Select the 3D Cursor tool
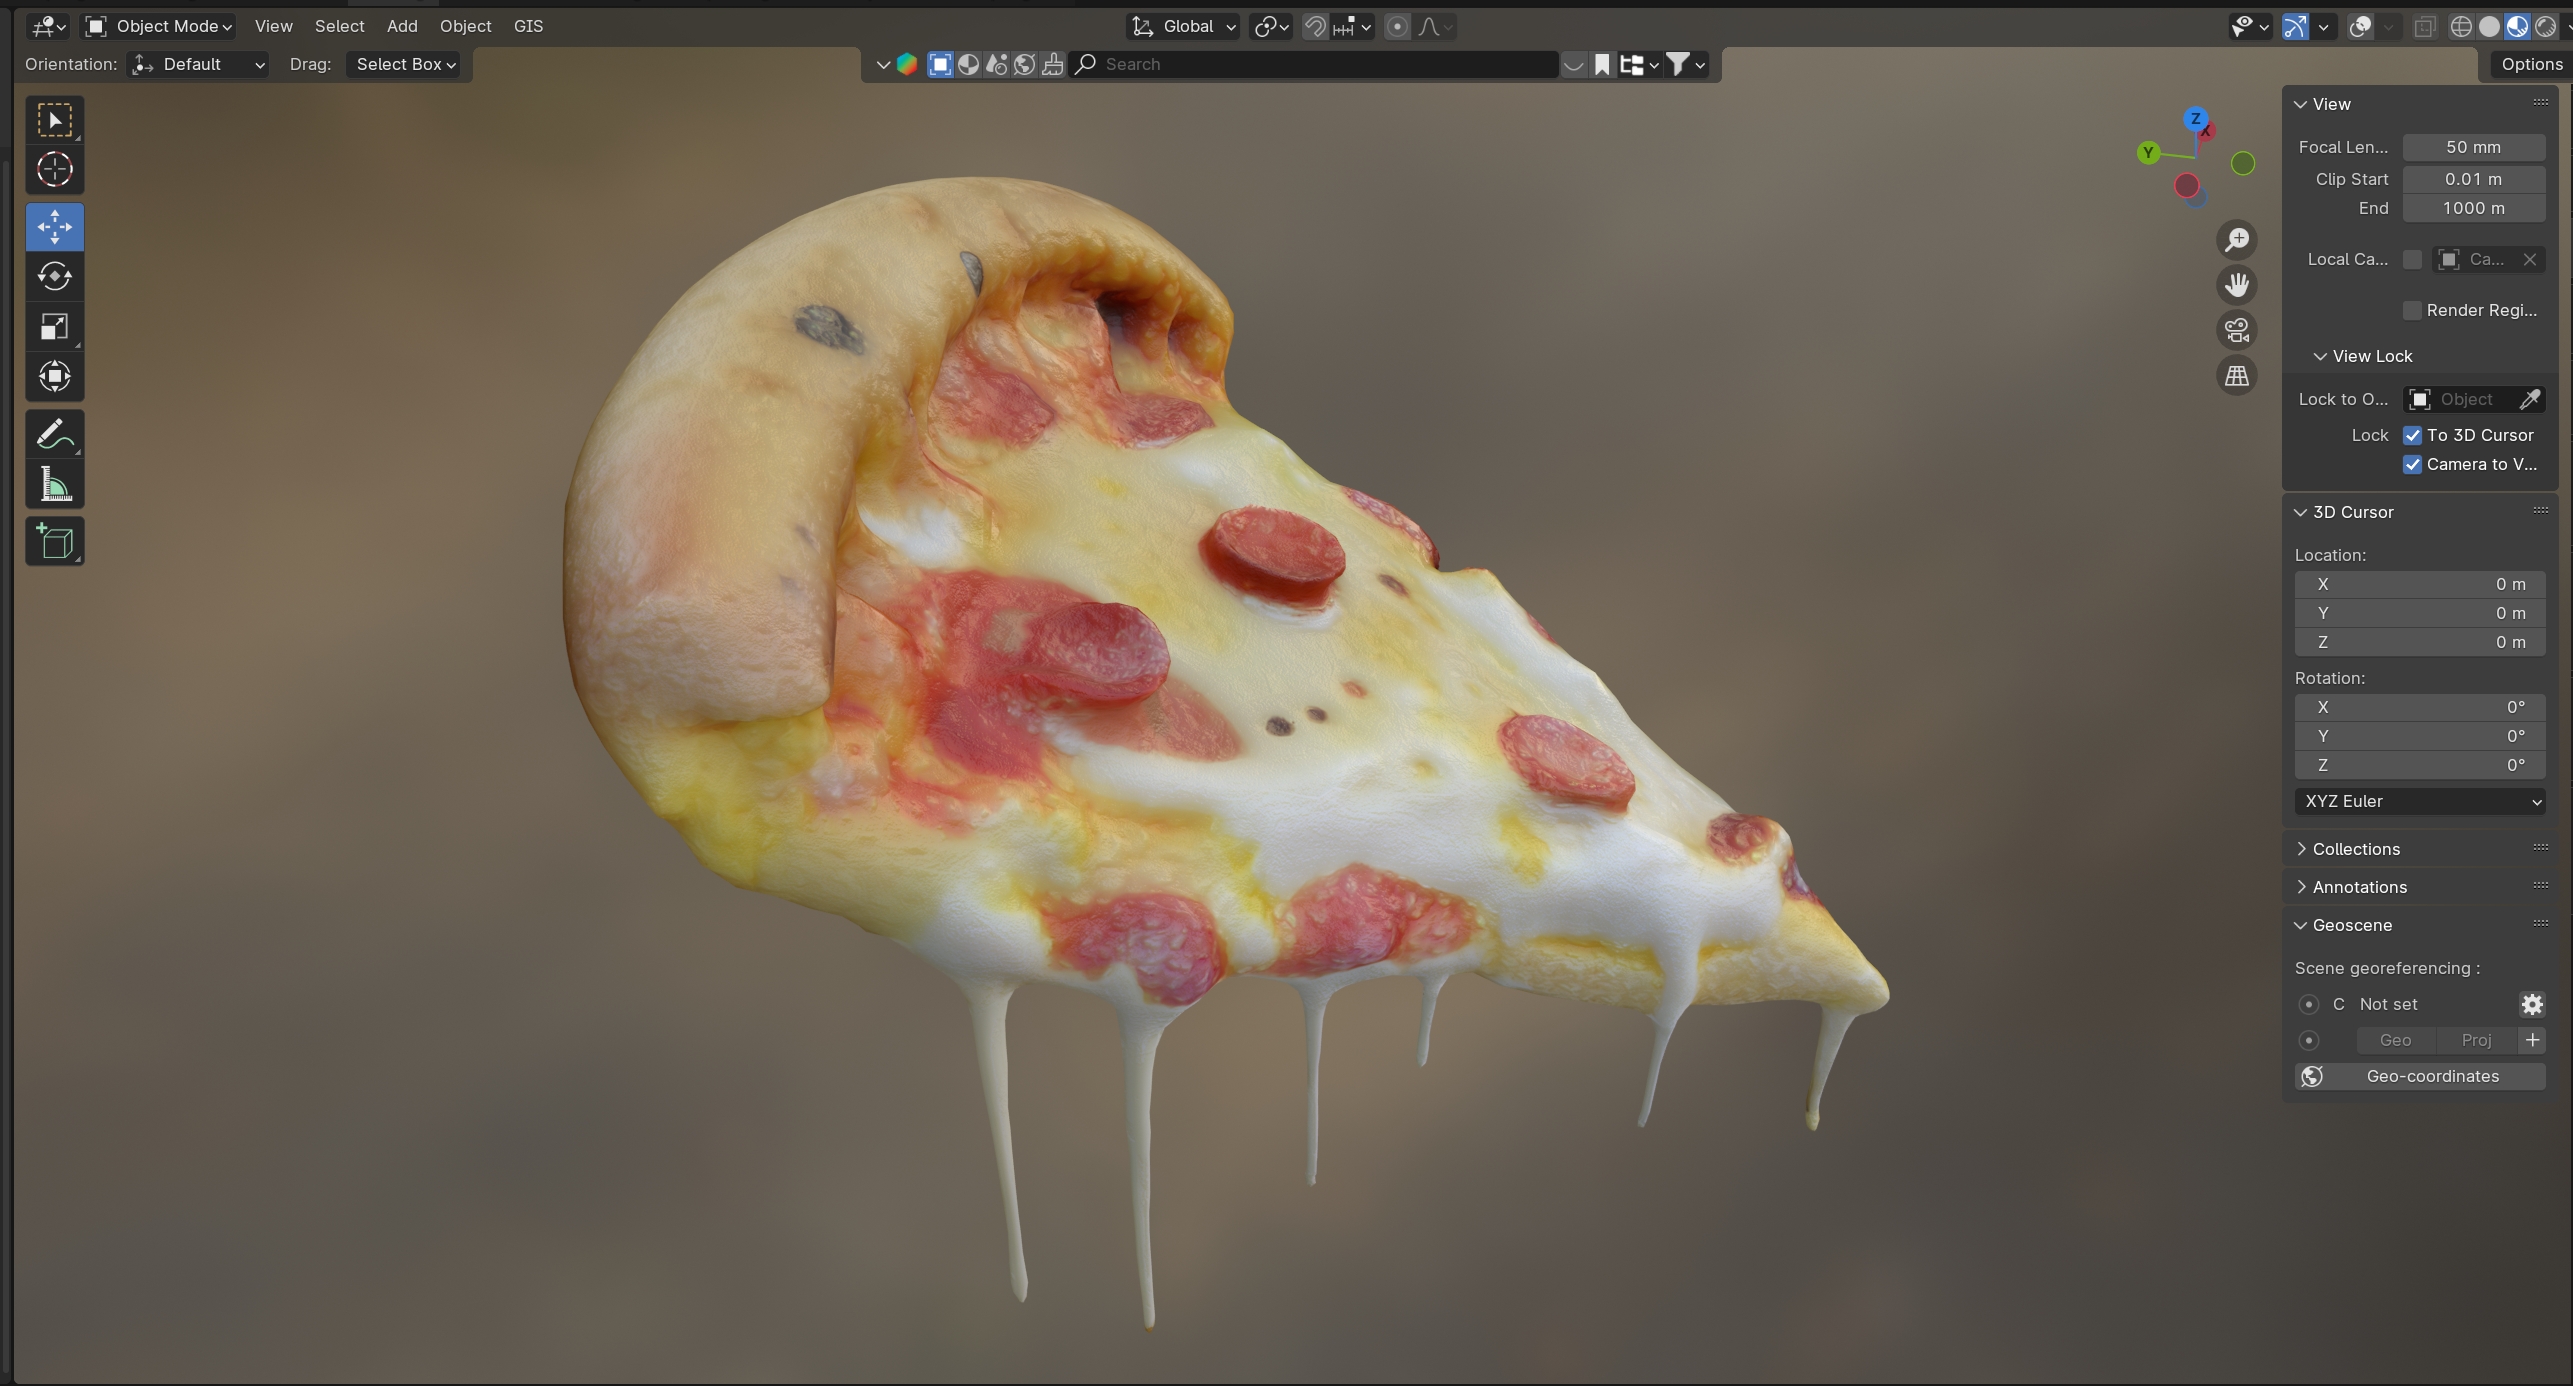 [x=54, y=170]
